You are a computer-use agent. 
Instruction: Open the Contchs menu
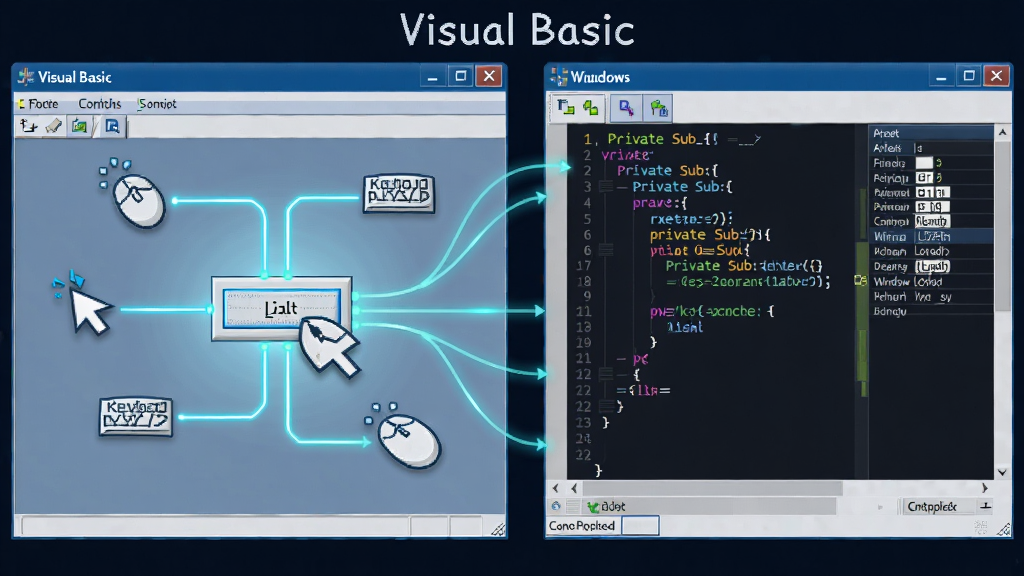pos(99,104)
